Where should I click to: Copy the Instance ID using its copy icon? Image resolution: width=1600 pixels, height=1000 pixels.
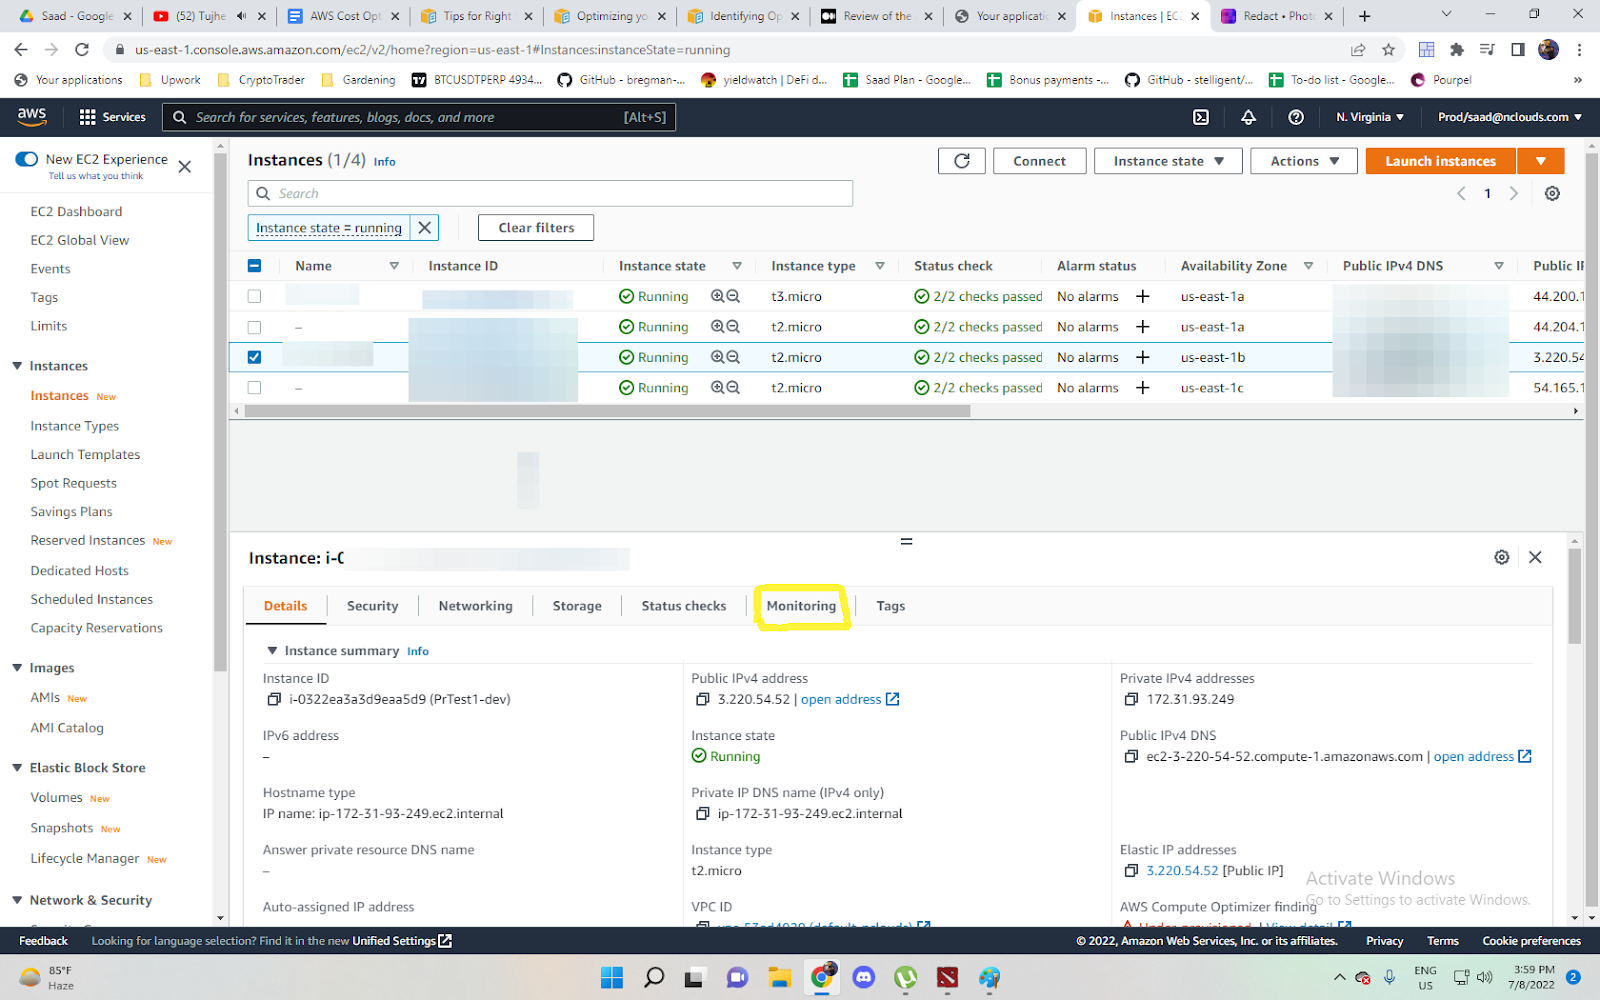coord(274,699)
